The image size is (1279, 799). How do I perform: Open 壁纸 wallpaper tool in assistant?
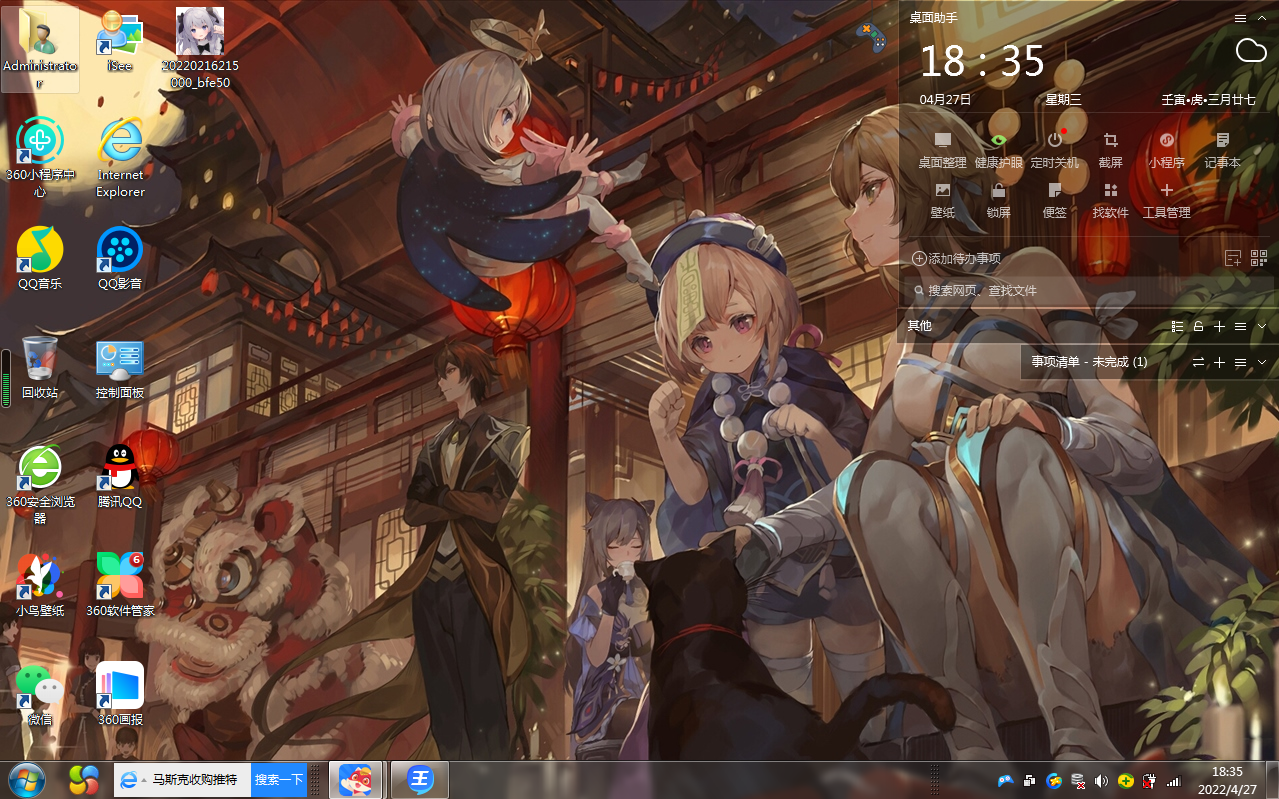pos(942,200)
